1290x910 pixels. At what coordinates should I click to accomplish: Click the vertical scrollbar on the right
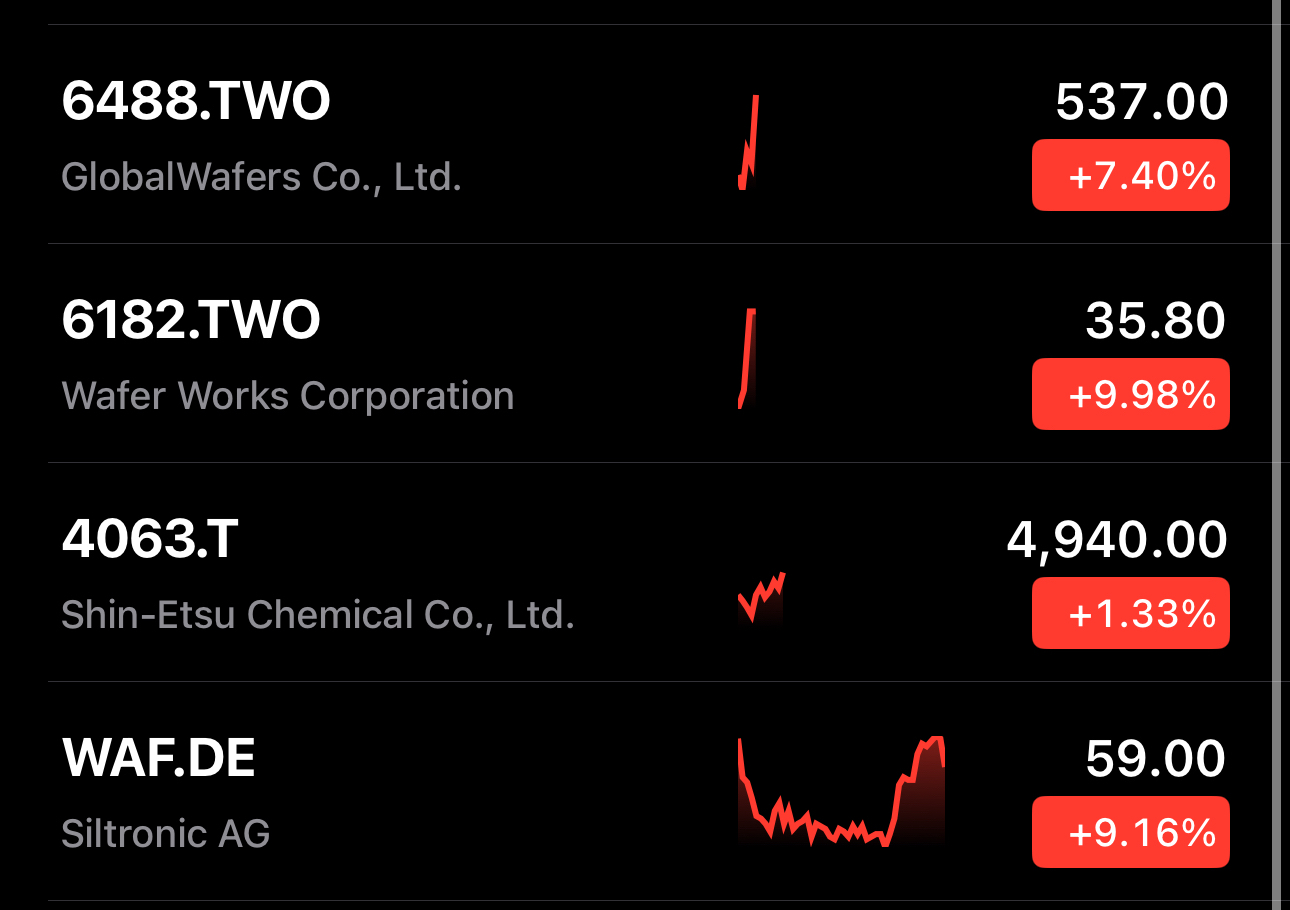(x=1277, y=455)
